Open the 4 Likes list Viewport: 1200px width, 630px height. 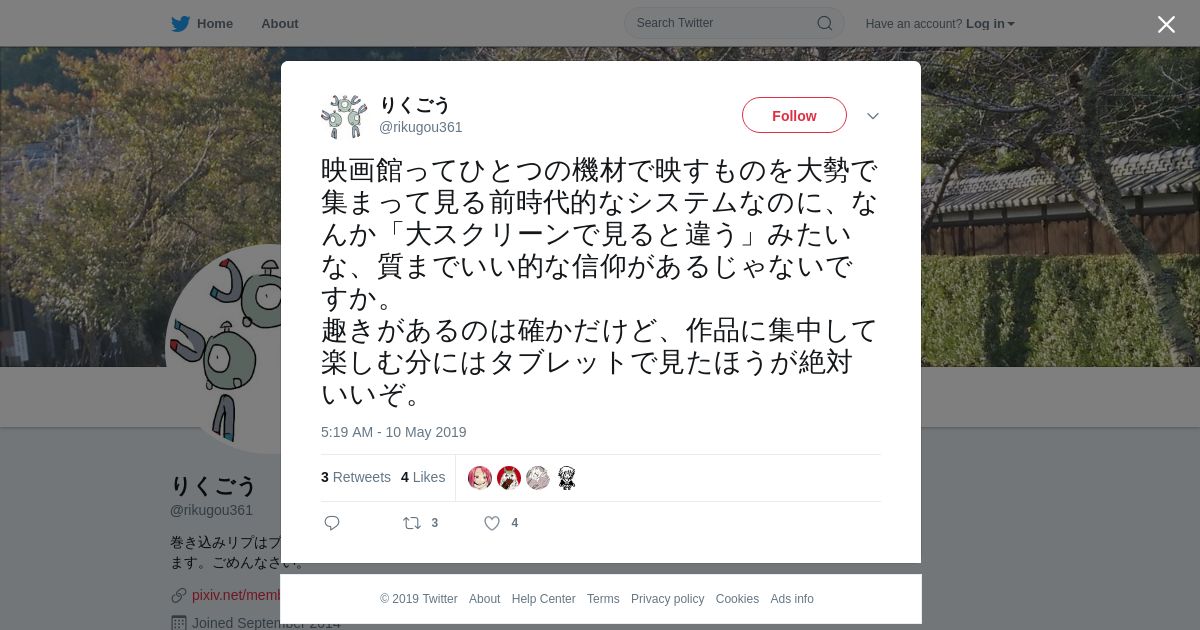[423, 477]
